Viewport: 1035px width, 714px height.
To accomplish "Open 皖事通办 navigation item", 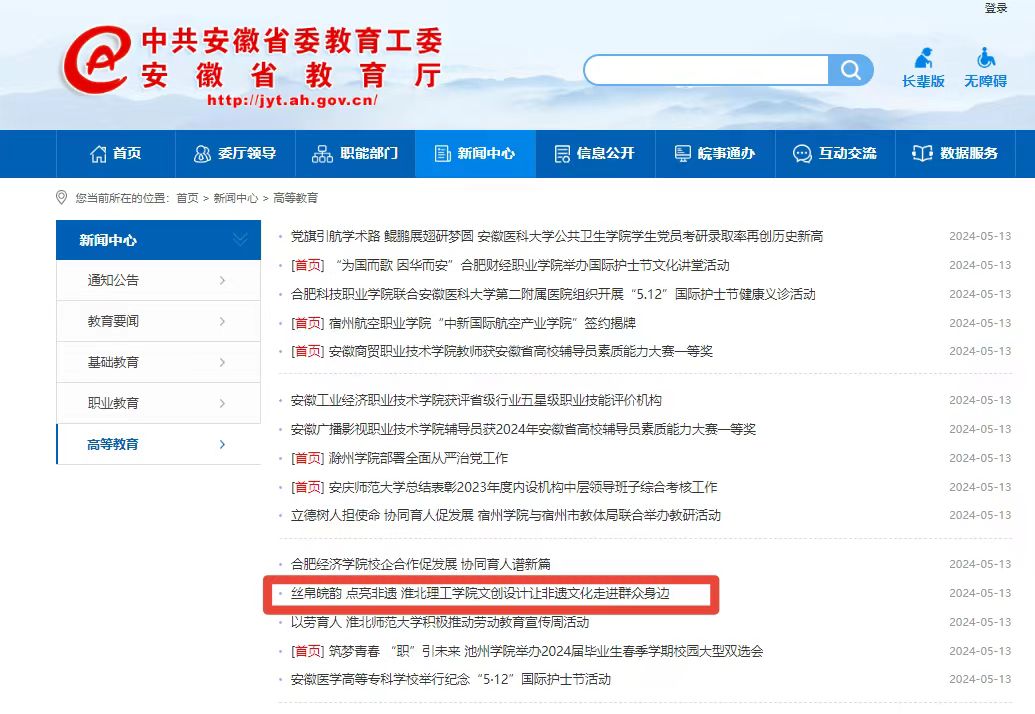I will tap(714, 153).
